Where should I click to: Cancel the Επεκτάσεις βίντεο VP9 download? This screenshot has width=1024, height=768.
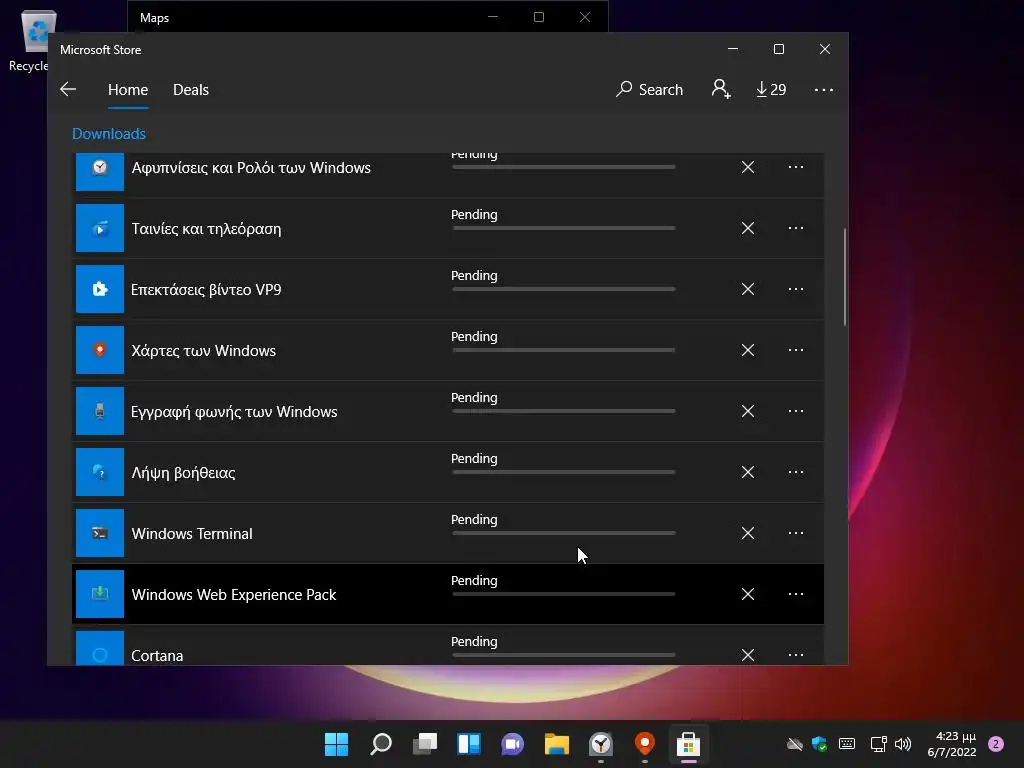tap(748, 289)
